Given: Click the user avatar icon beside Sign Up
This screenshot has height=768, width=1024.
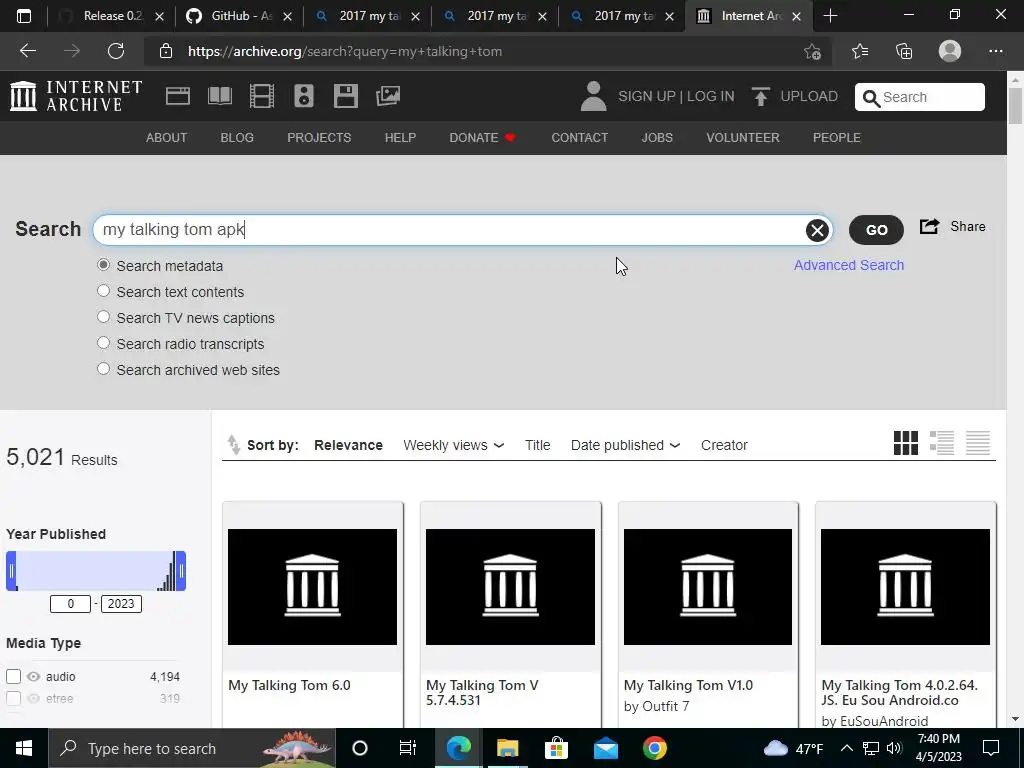Looking at the screenshot, I should 594,96.
